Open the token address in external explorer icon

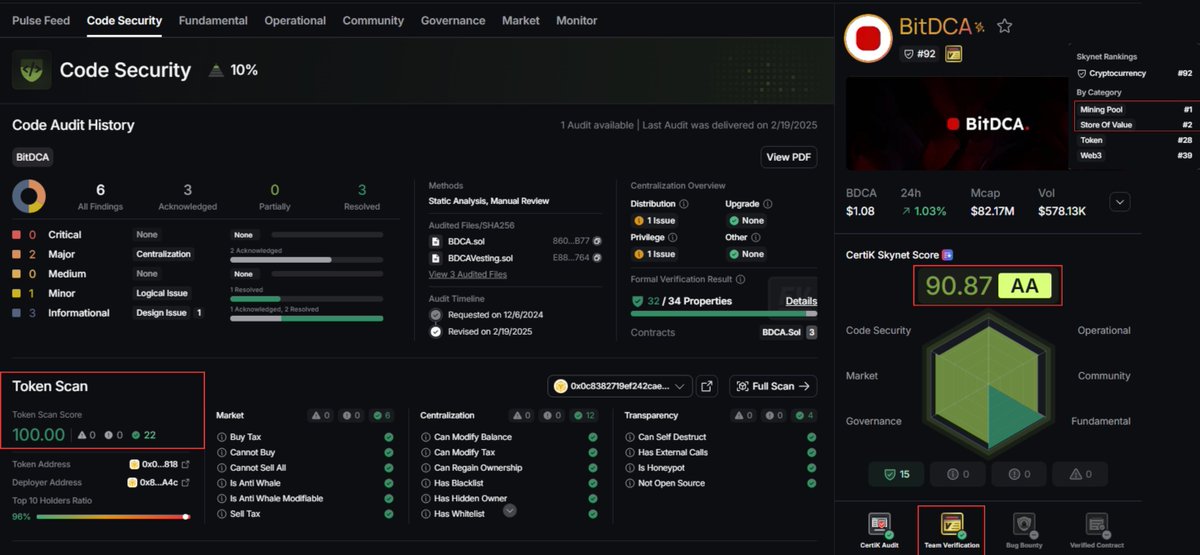pos(708,386)
